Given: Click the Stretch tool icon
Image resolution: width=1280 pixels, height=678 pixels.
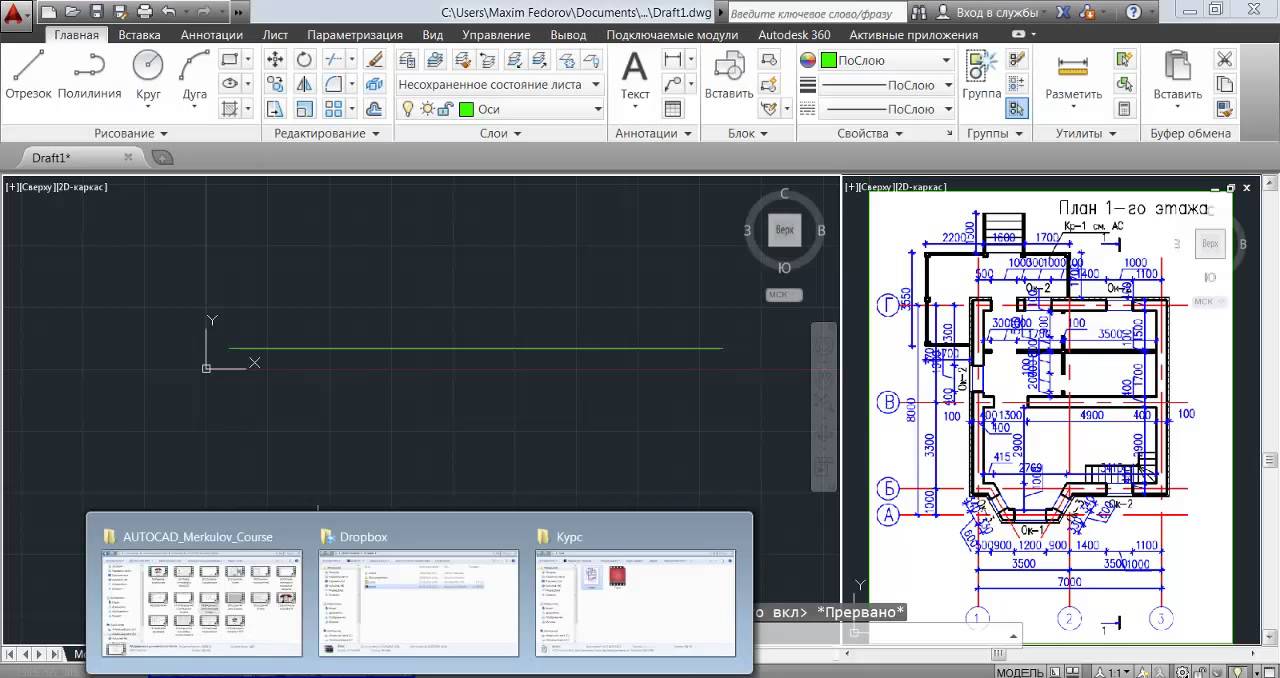Looking at the screenshot, I should coord(276,109).
